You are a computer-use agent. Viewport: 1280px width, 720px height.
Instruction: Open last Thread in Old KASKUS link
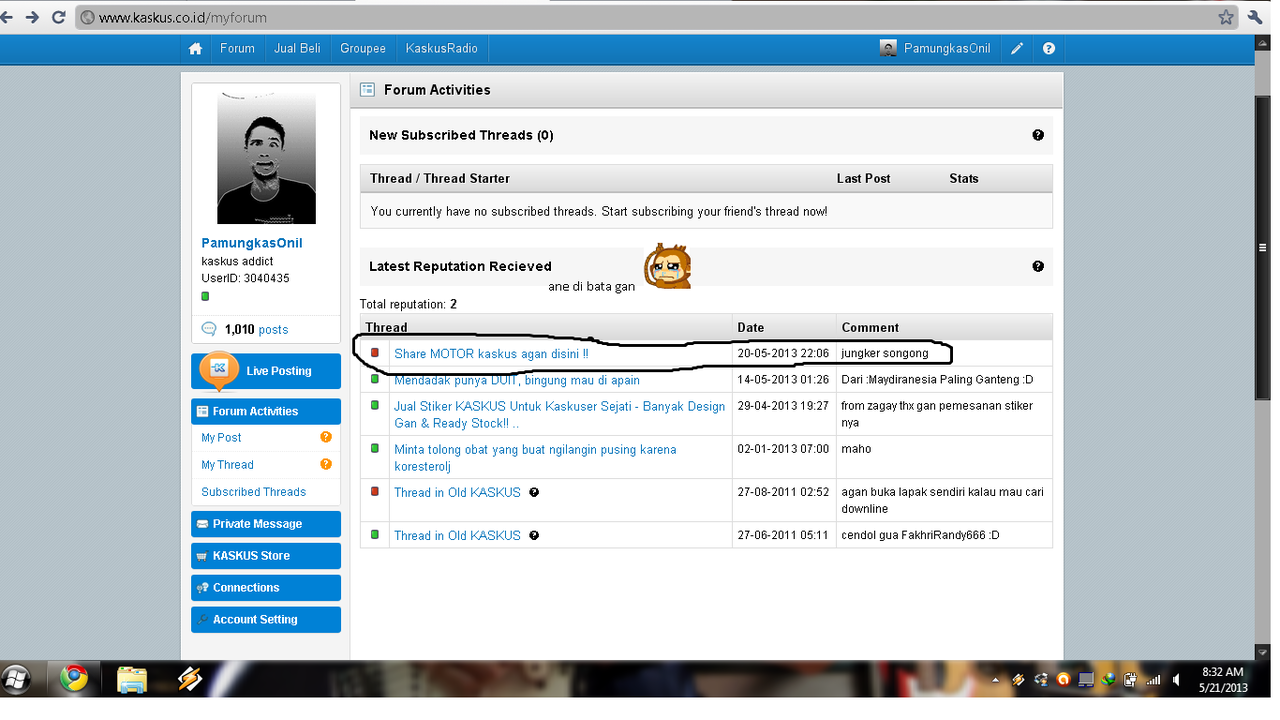click(457, 535)
